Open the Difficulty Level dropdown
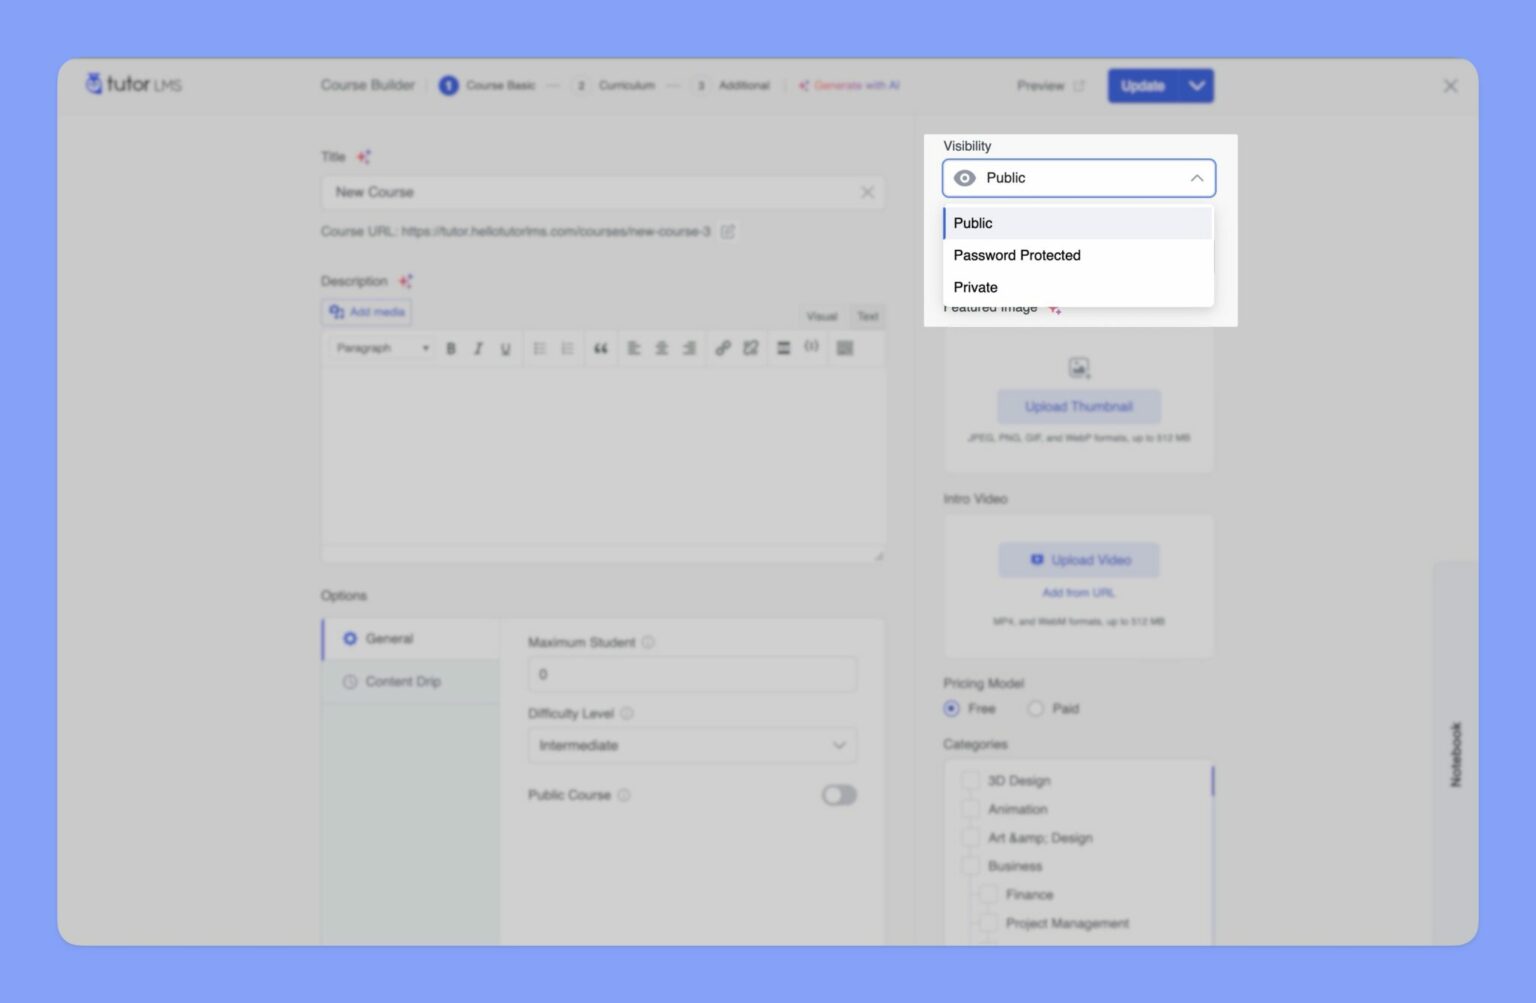The image size is (1536, 1003). pos(691,746)
